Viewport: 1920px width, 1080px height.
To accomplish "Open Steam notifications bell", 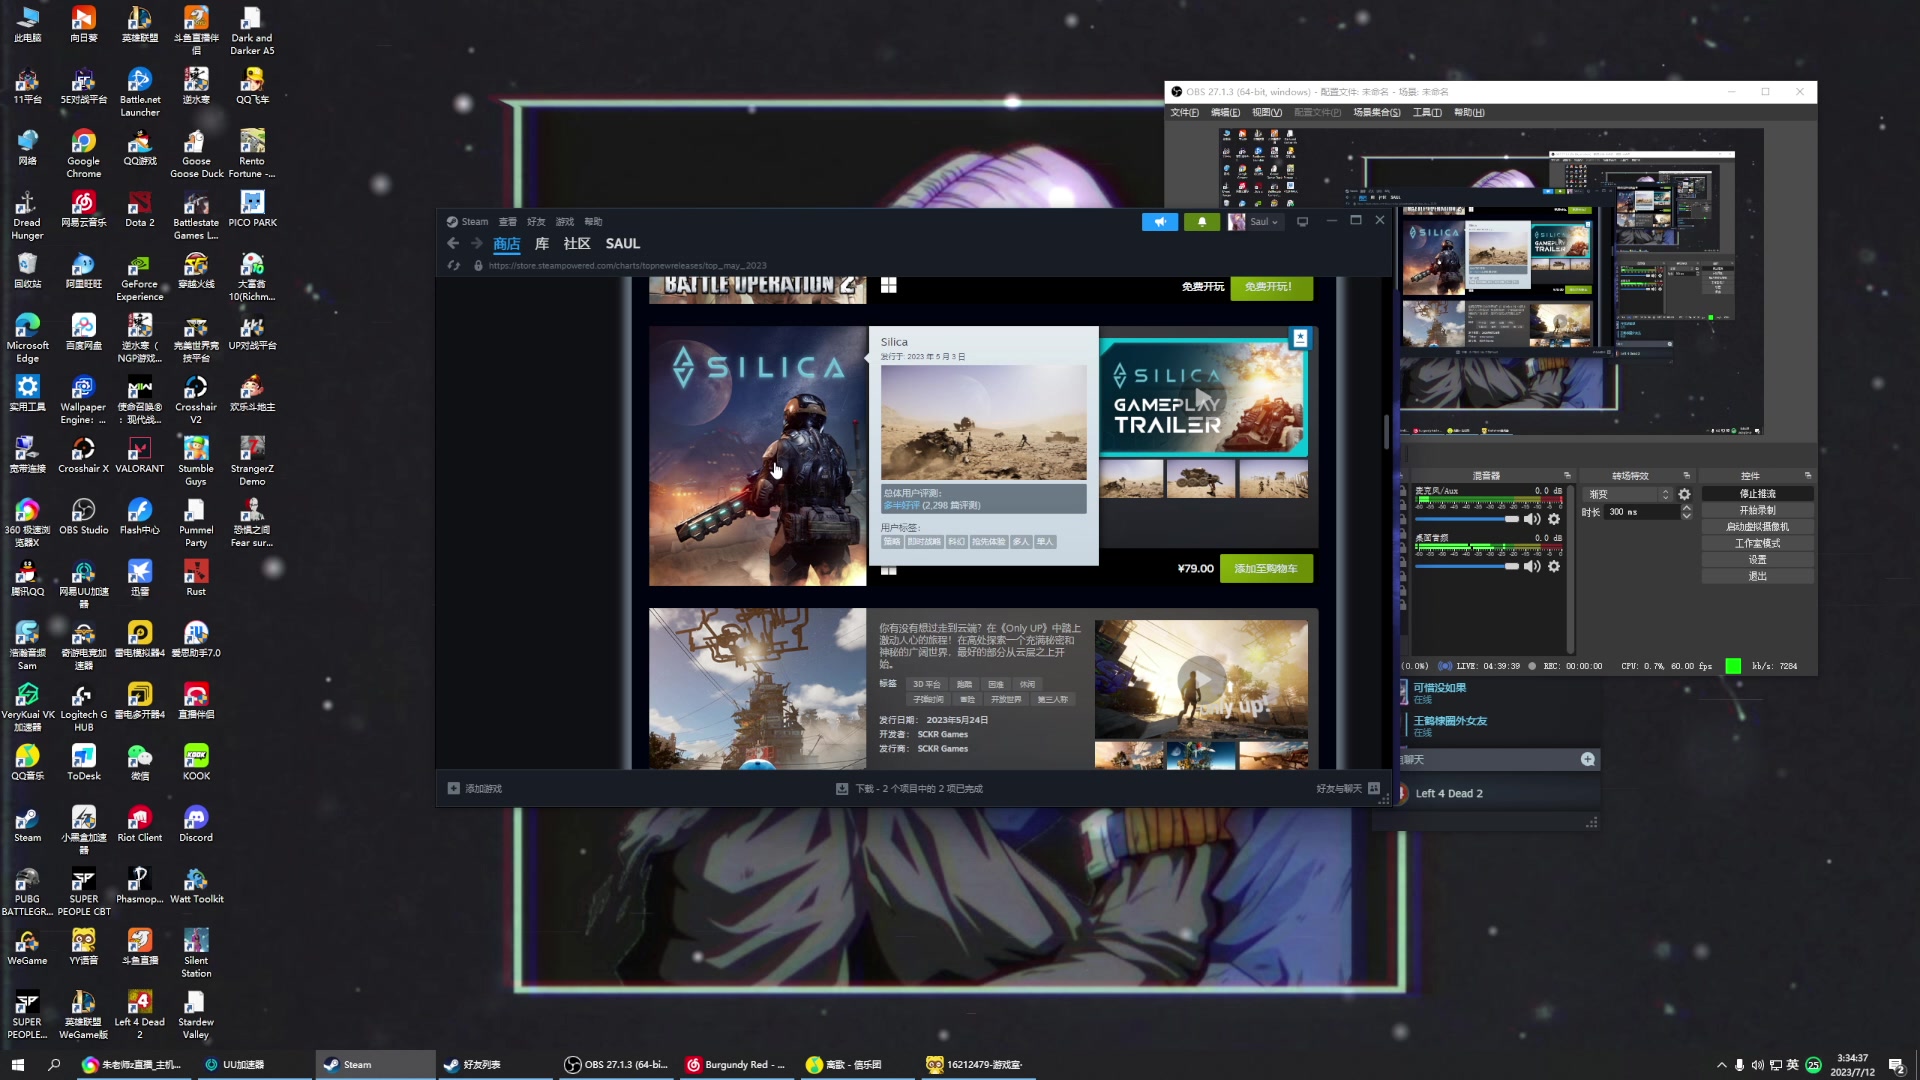I will [1202, 222].
